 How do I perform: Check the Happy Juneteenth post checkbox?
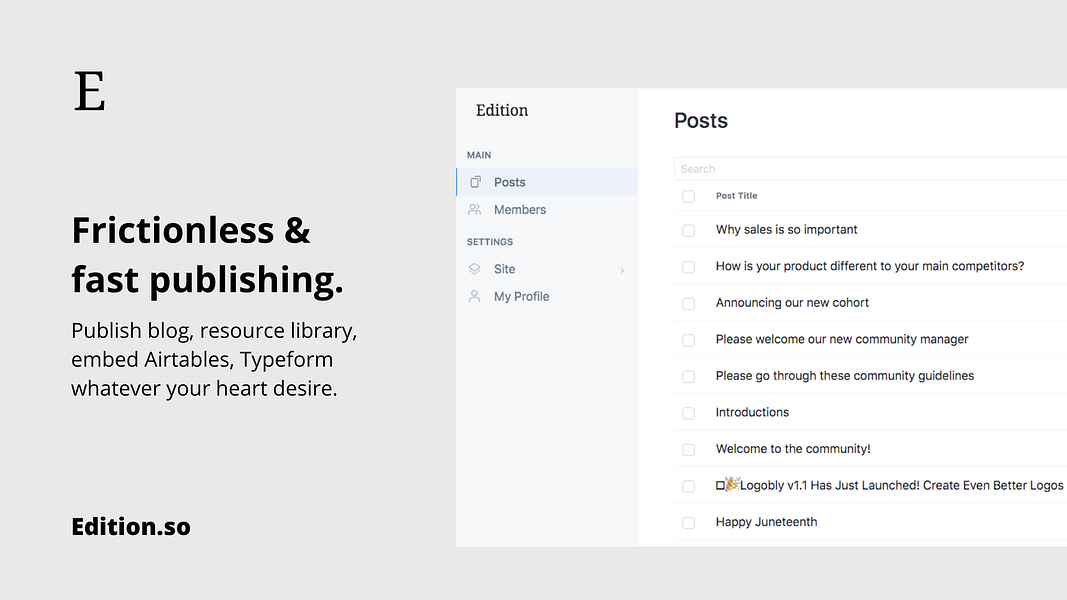688,523
